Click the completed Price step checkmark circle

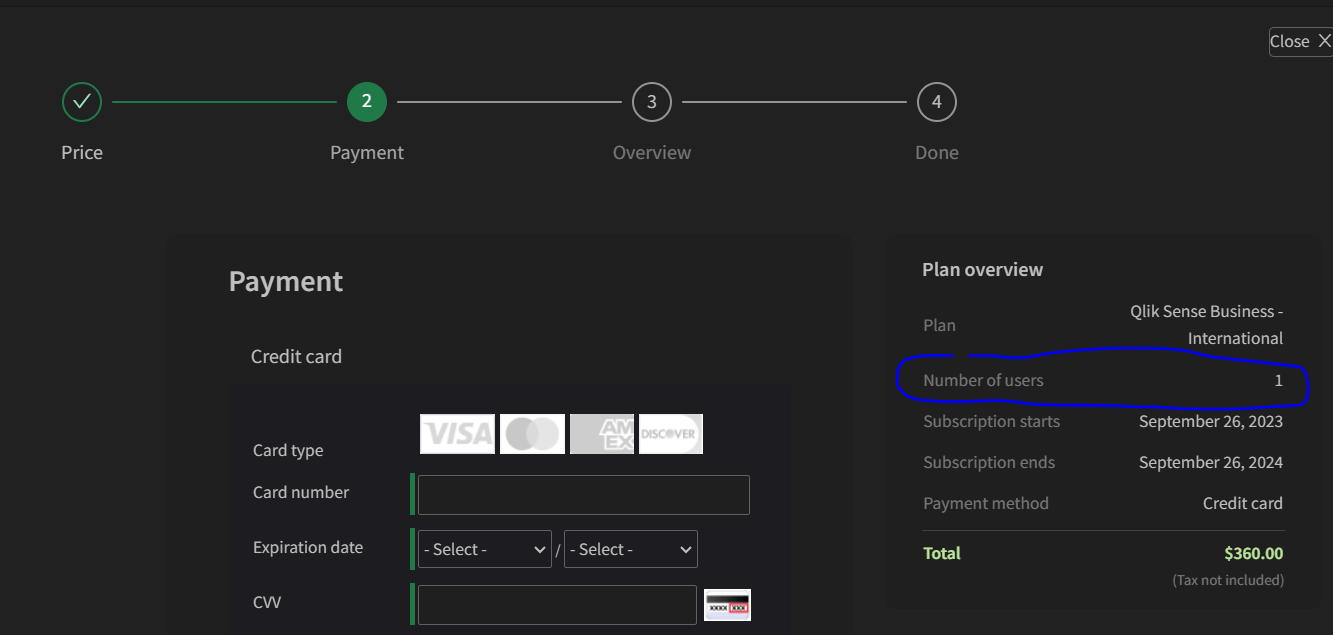pos(81,101)
